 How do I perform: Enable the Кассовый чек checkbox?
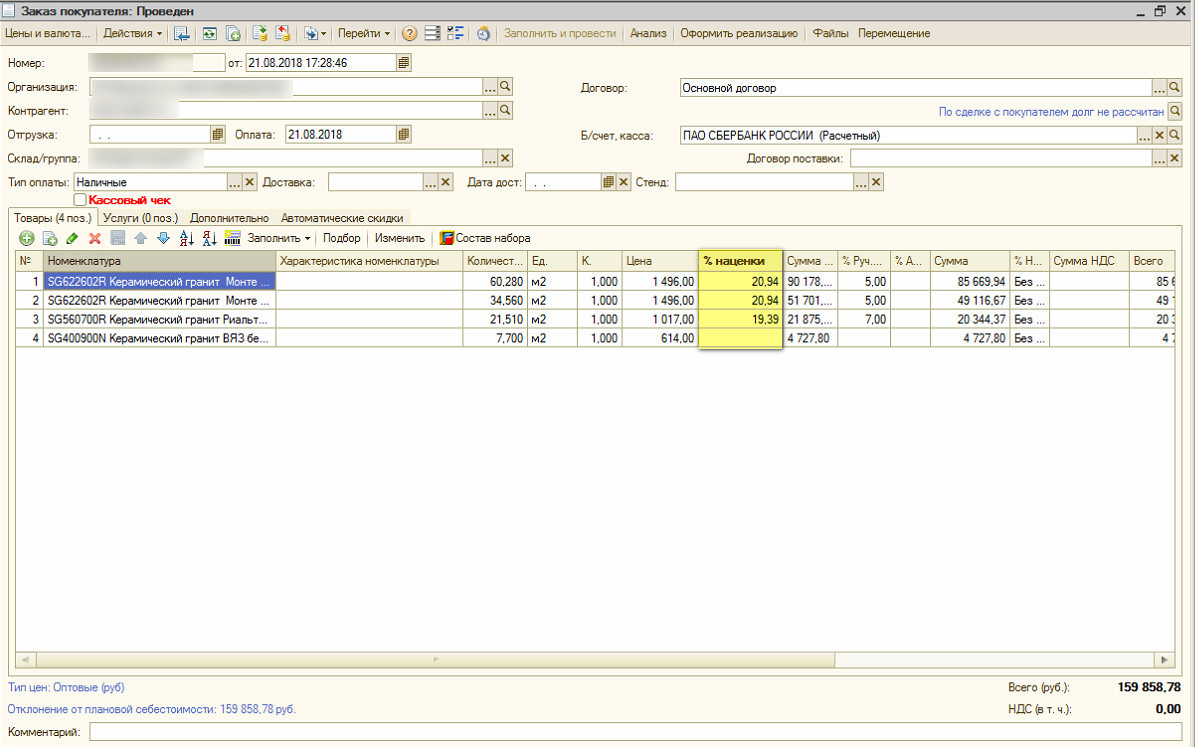pos(80,200)
